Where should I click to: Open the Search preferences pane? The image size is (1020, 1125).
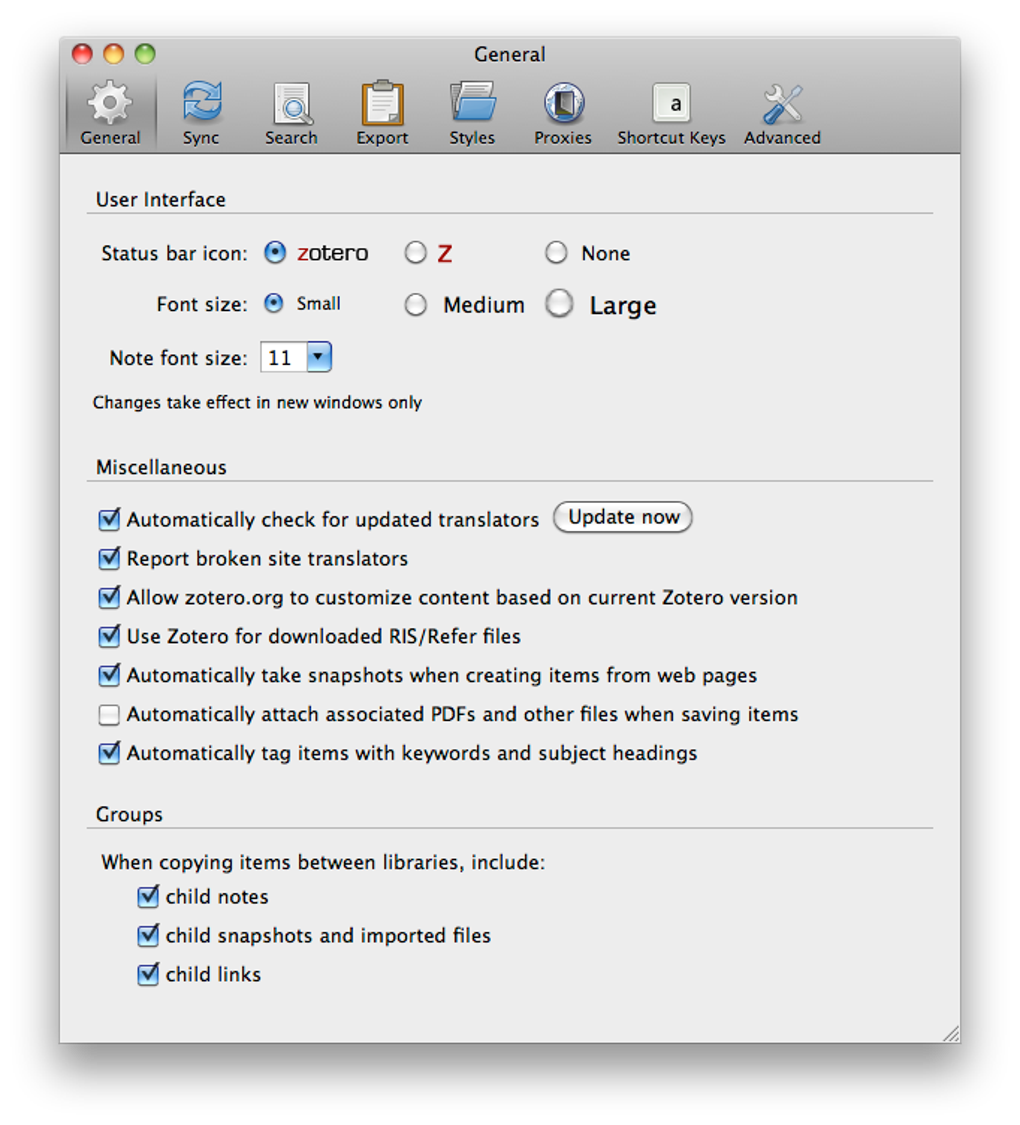291,113
